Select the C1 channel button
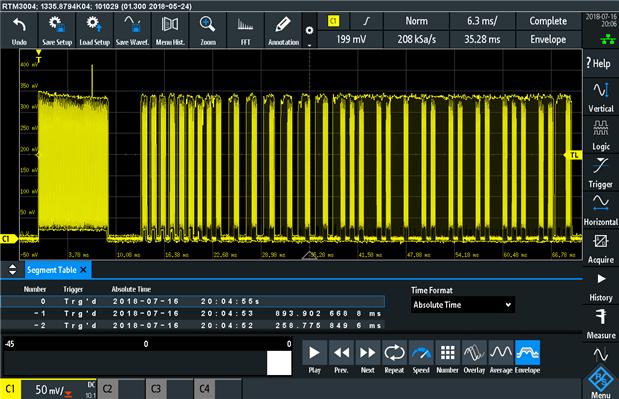Viewport: 619px width, 399px height. tap(10, 389)
